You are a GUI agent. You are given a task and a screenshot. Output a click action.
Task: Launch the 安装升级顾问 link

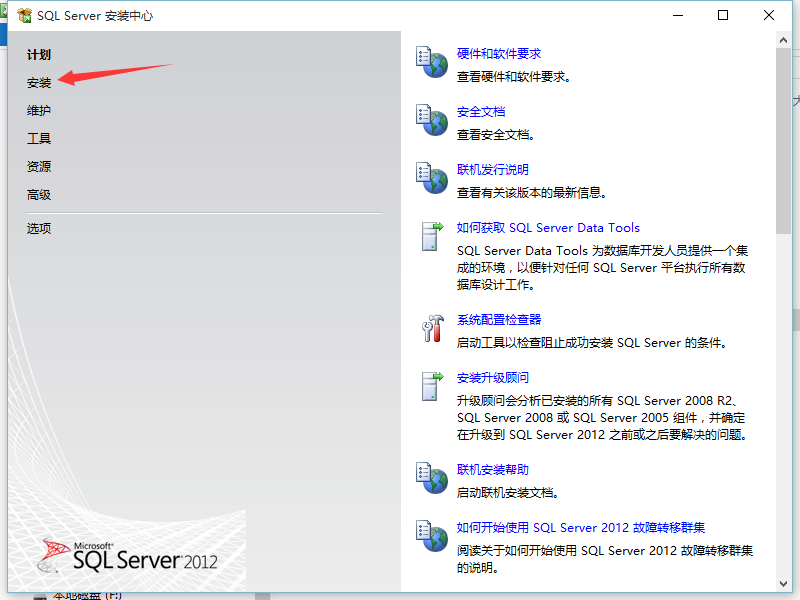[x=492, y=378]
